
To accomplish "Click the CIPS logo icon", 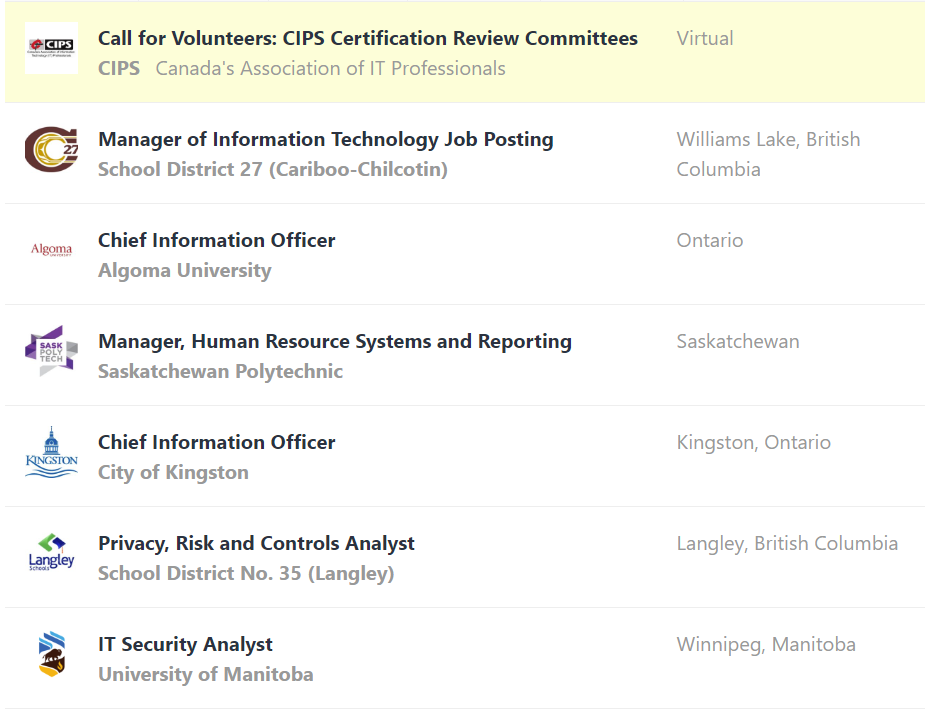I will click(51, 48).
